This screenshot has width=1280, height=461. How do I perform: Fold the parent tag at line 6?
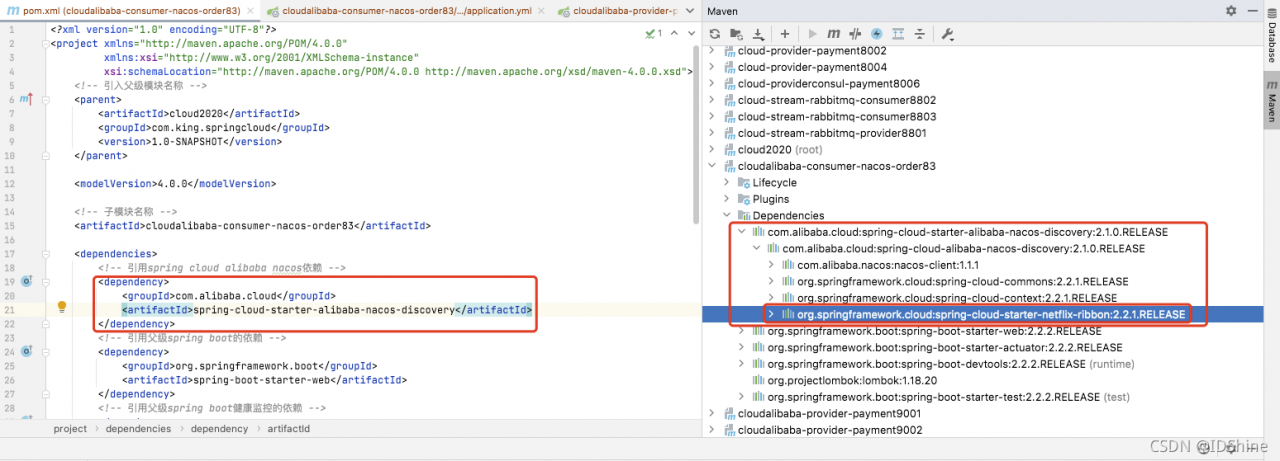coord(46,100)
